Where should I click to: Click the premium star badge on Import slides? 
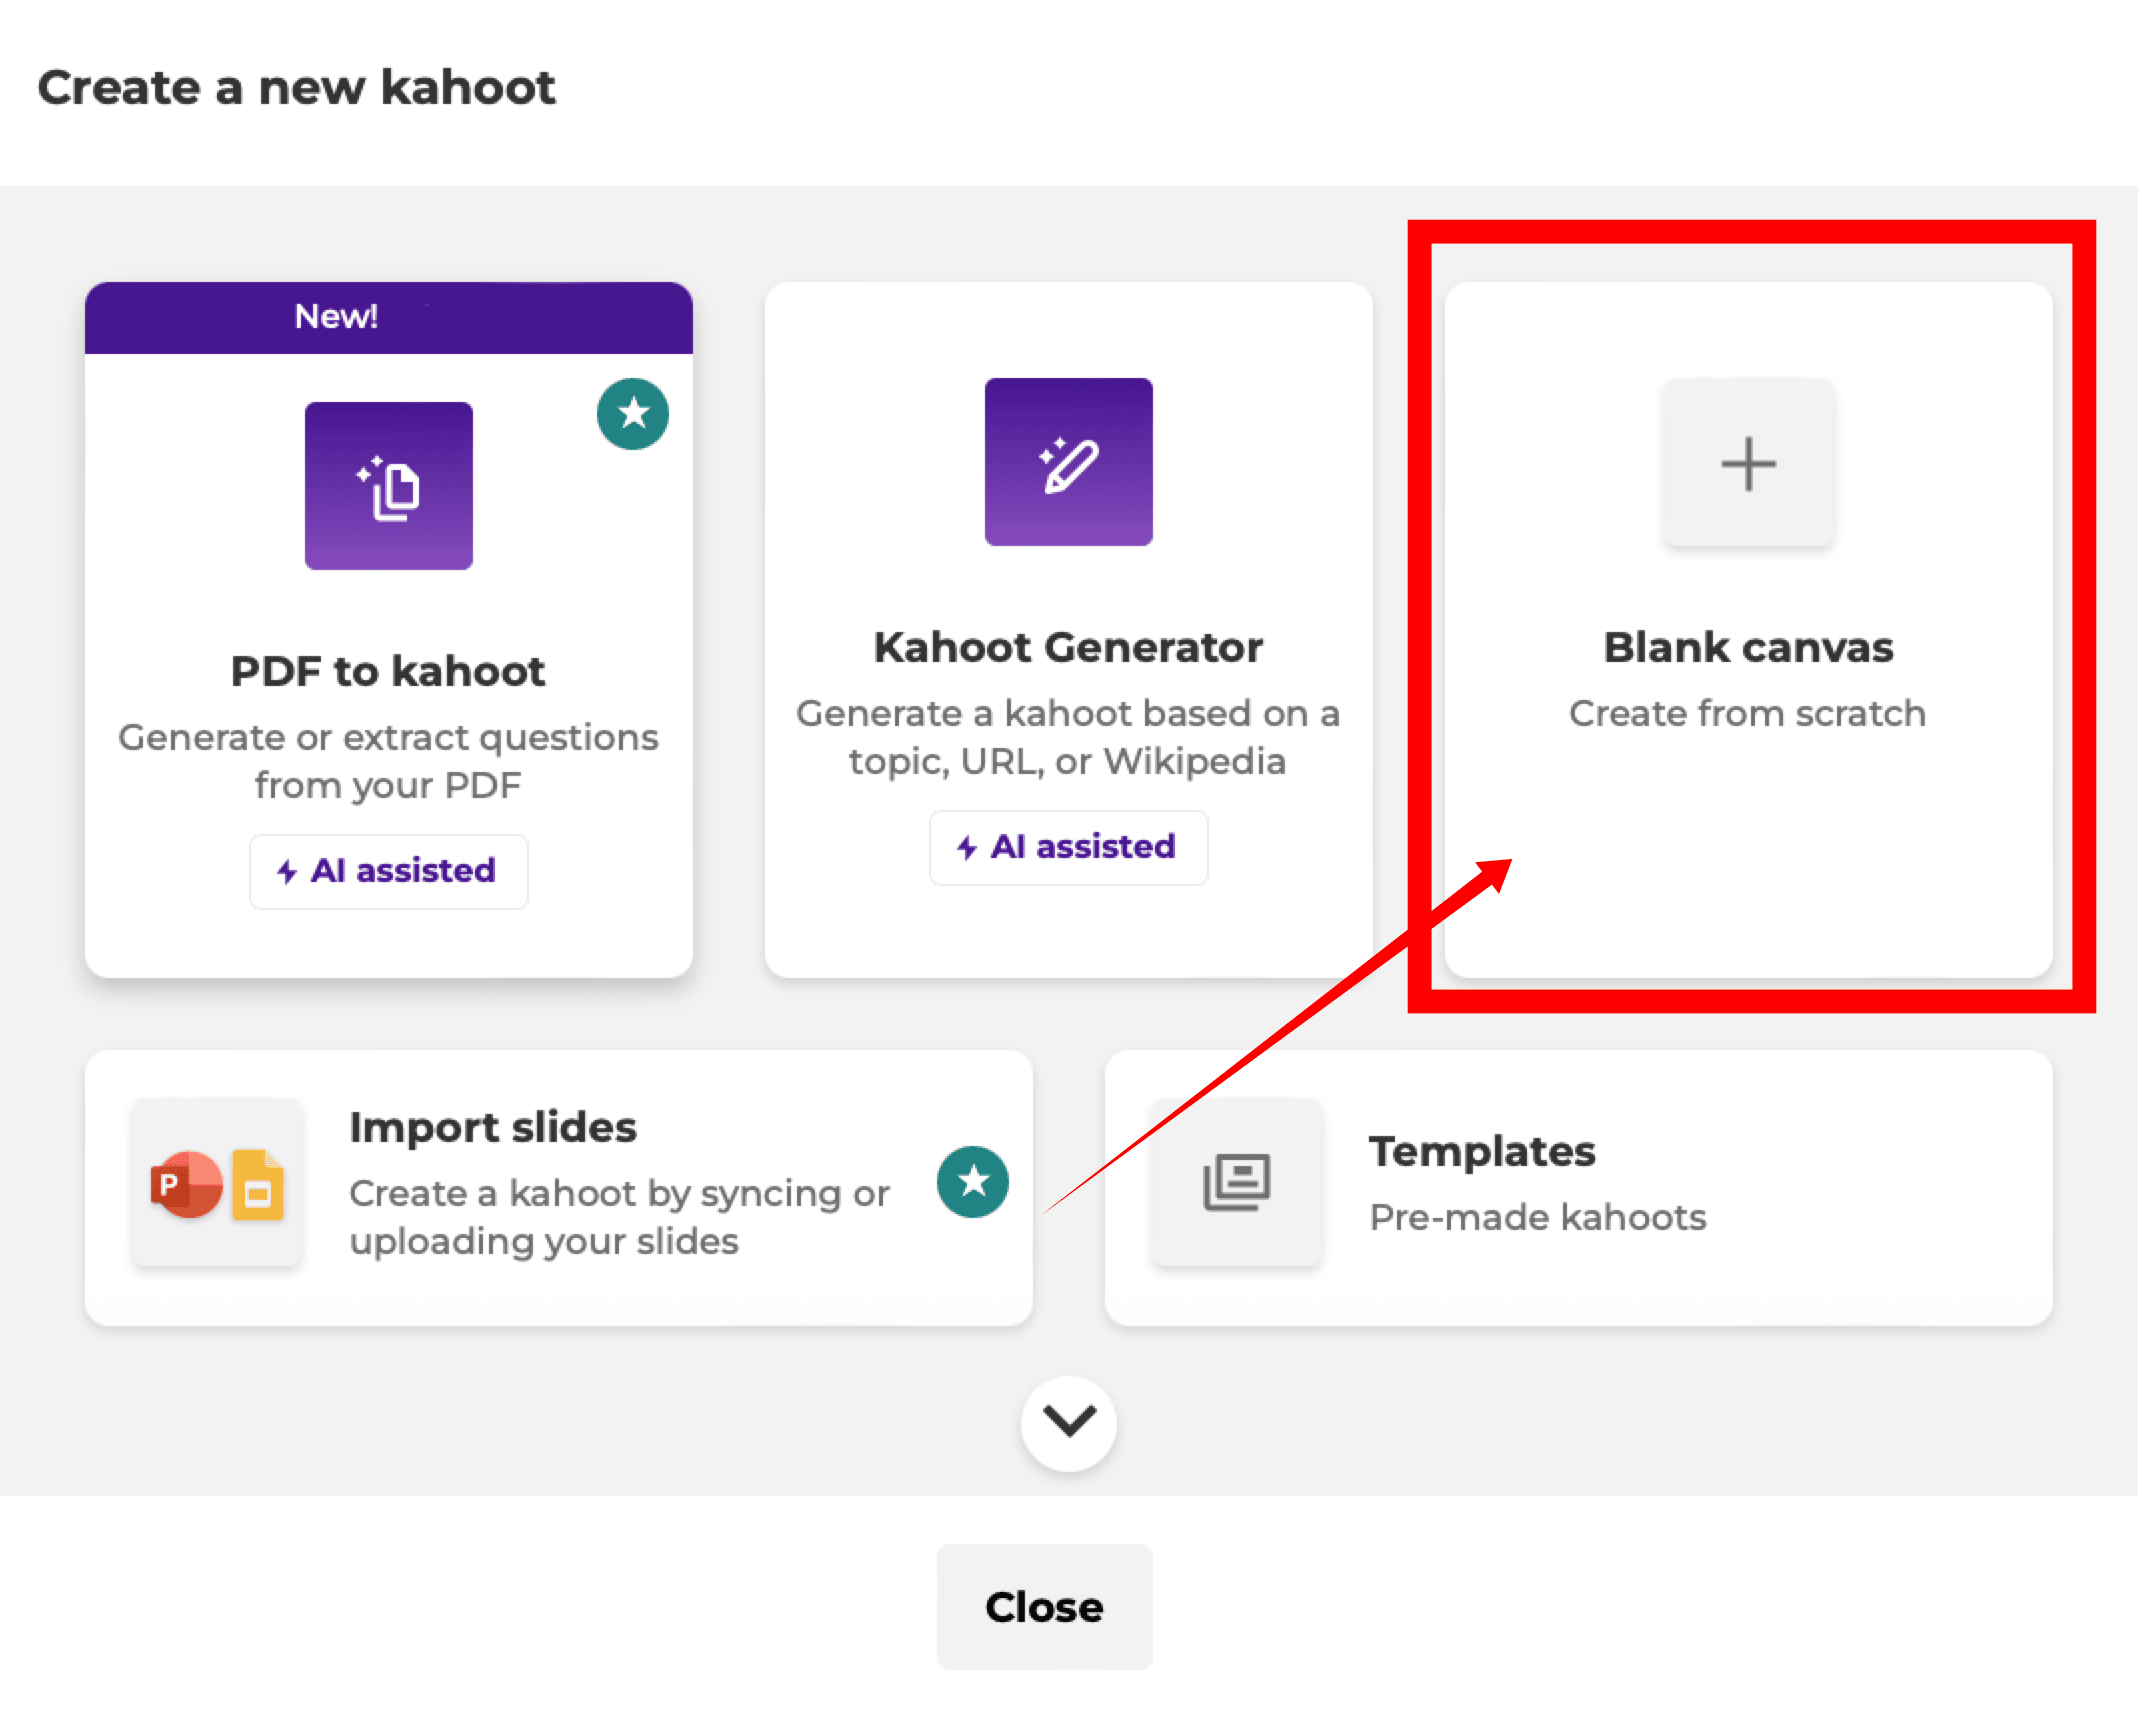[x=973, y=1182]
